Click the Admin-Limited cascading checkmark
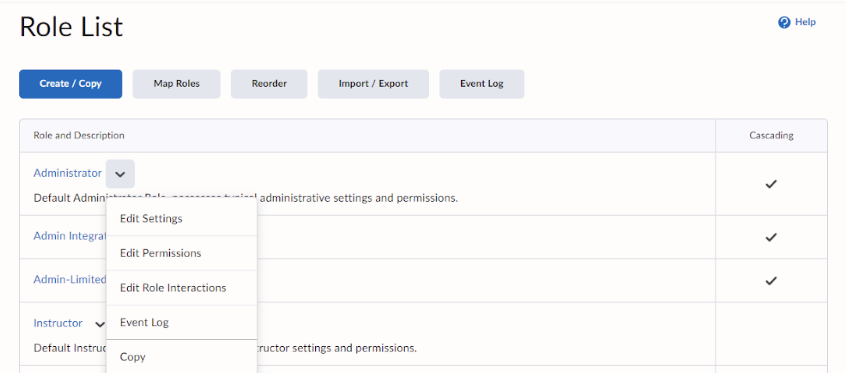The height and width of the screenshot is (373, 846). click(771, 280)
